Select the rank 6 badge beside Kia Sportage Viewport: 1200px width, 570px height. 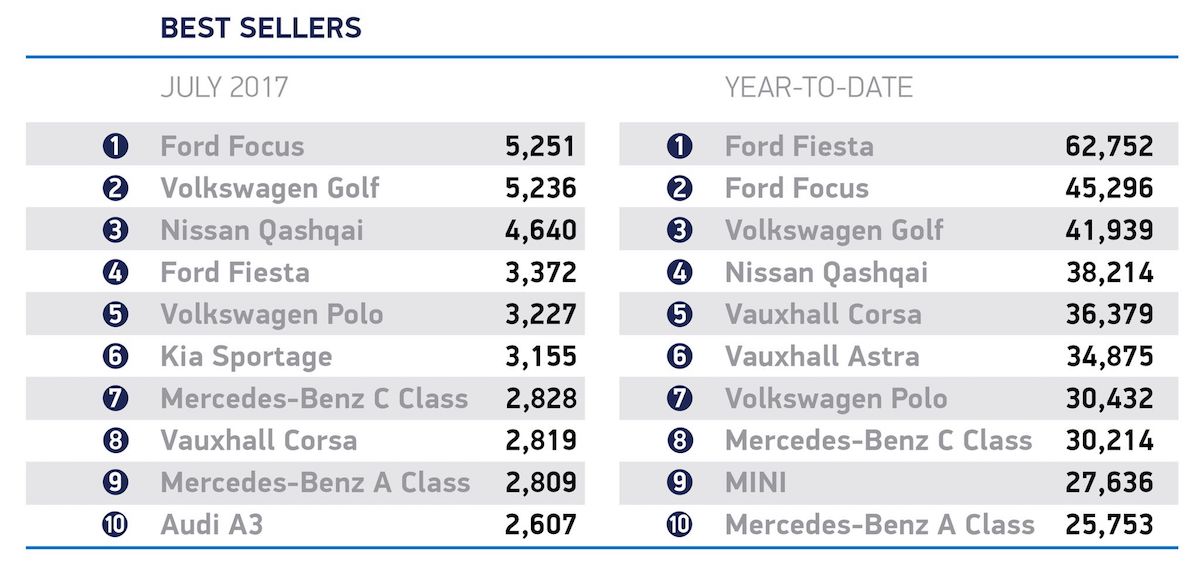pos(116,356)
